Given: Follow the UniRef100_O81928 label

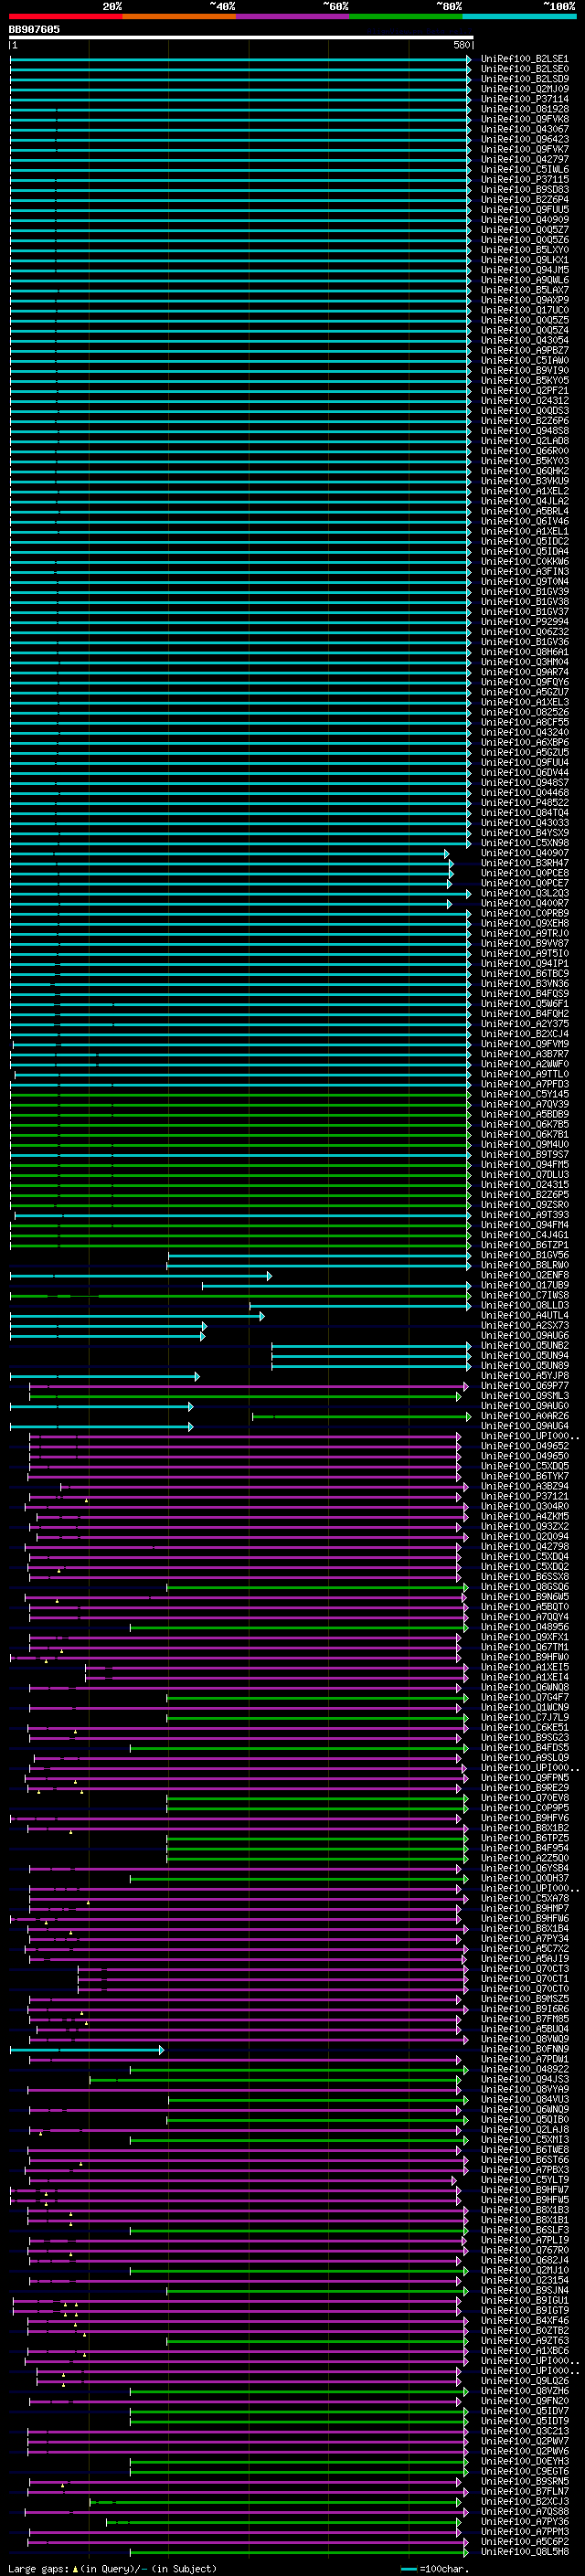Looking at the screenshot, I should [x=524, y=109].
